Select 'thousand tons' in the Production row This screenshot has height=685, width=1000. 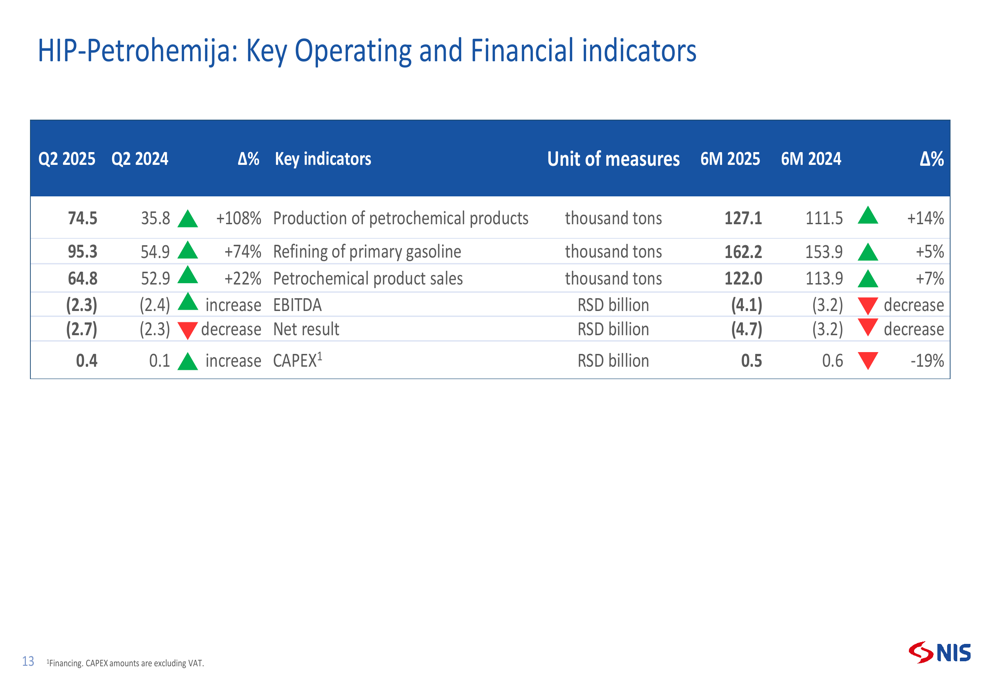pyautogui.click(x=614, y=219)
